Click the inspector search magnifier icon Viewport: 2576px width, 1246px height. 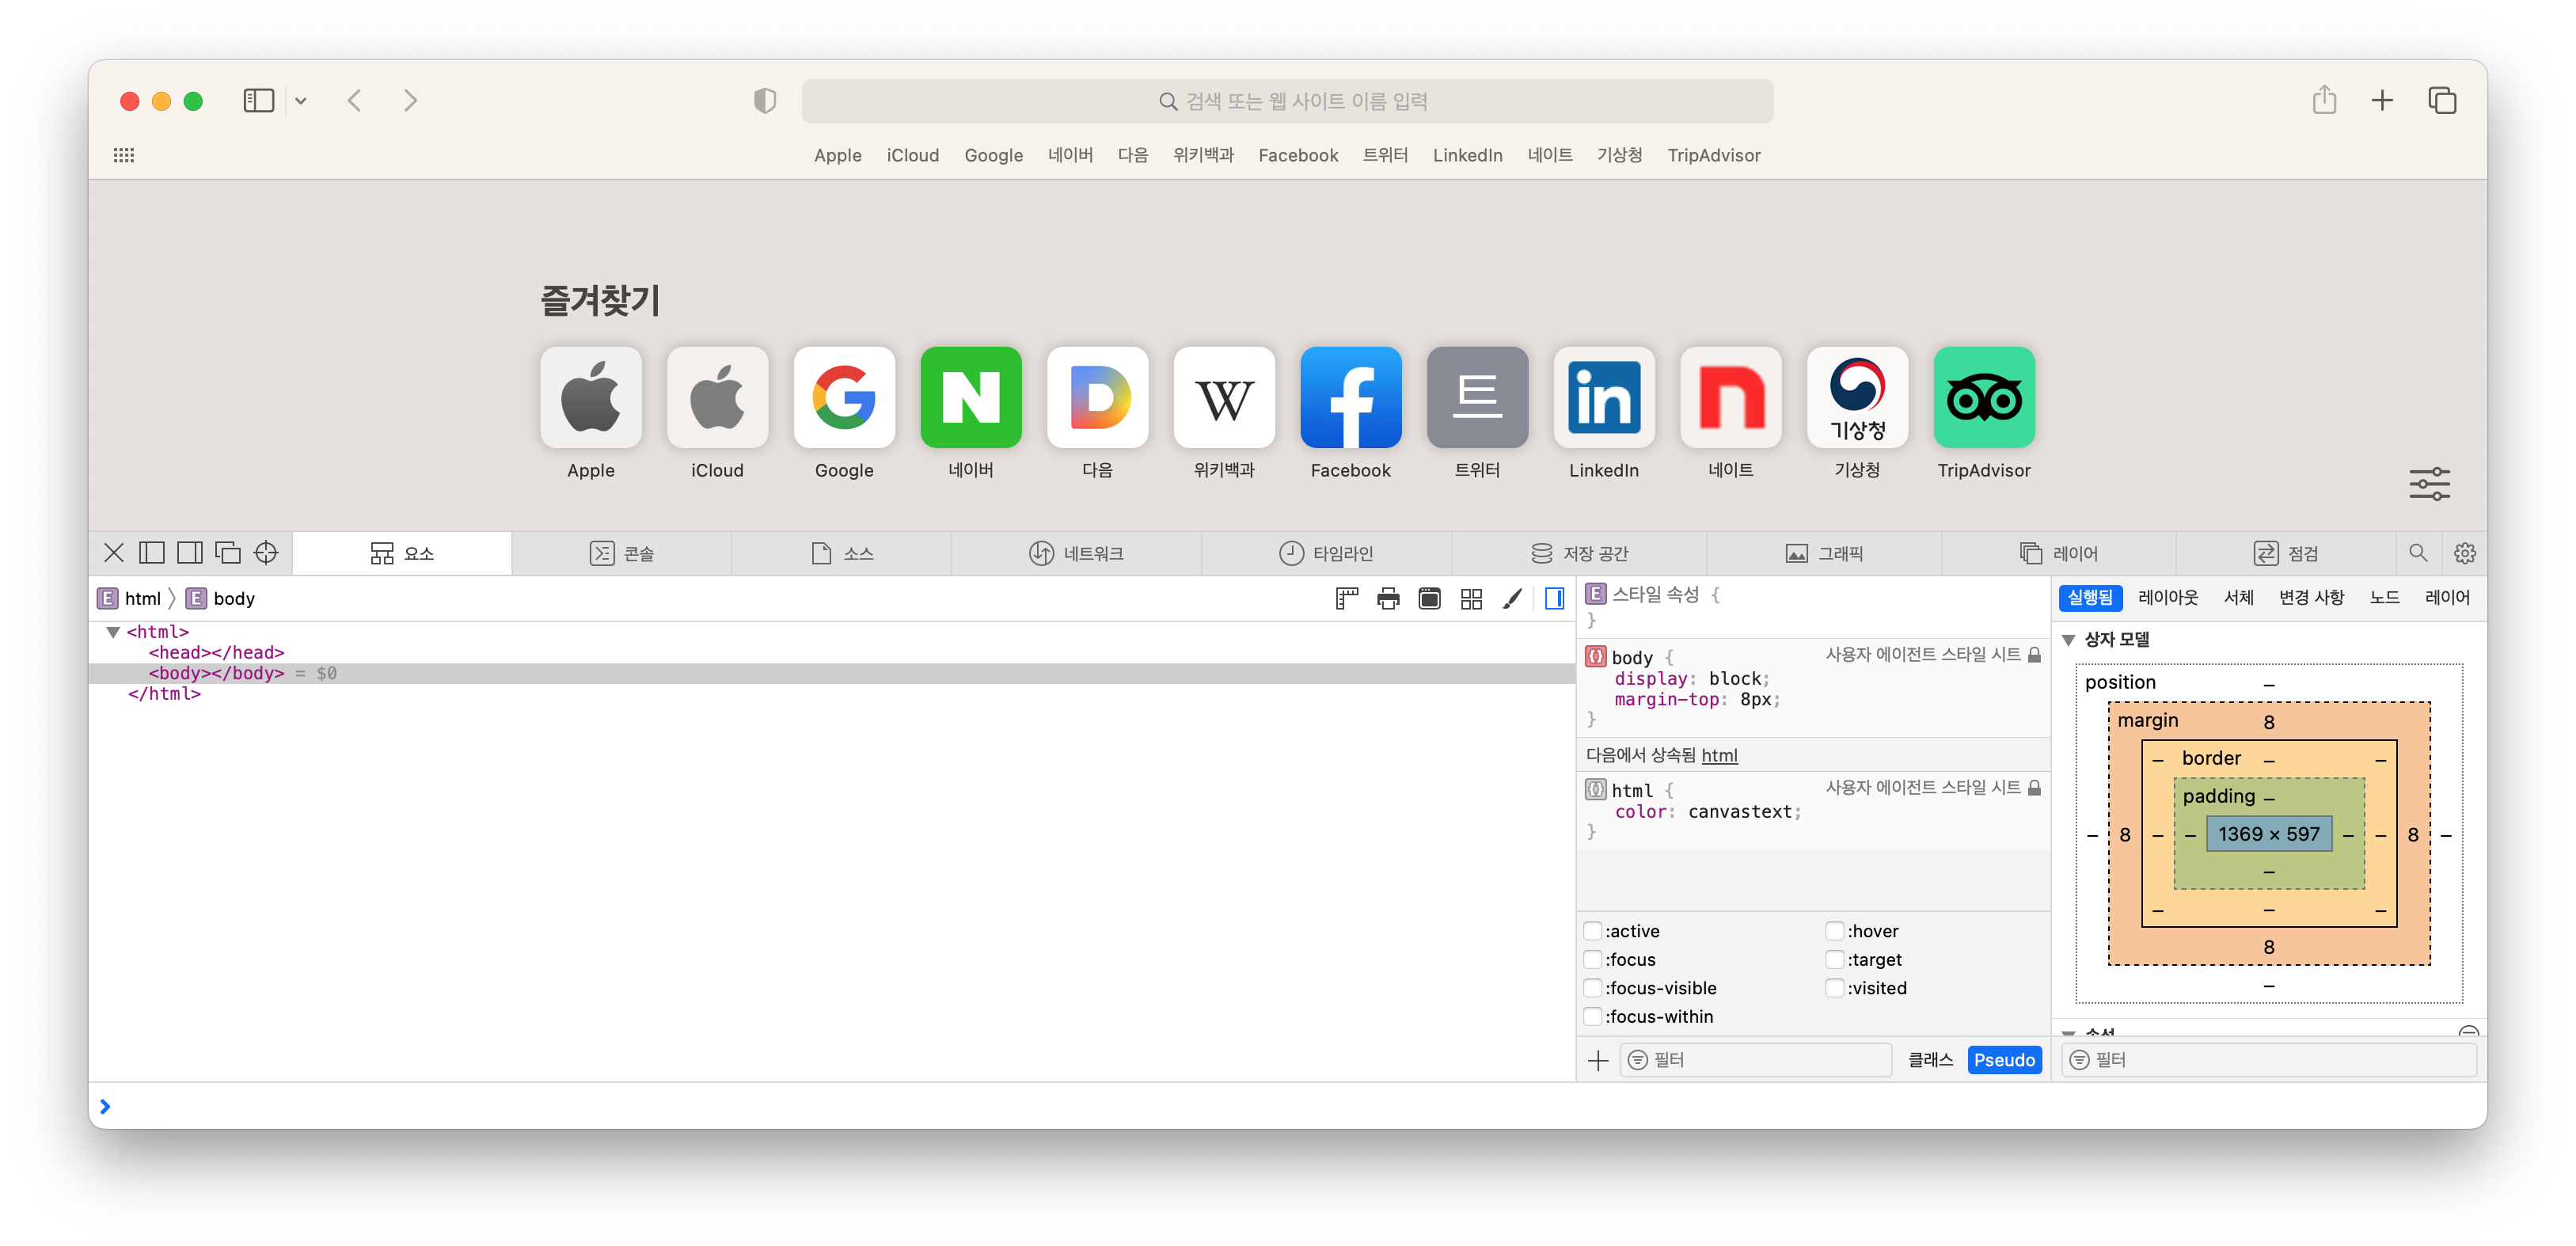click(x=2418, y=553)
